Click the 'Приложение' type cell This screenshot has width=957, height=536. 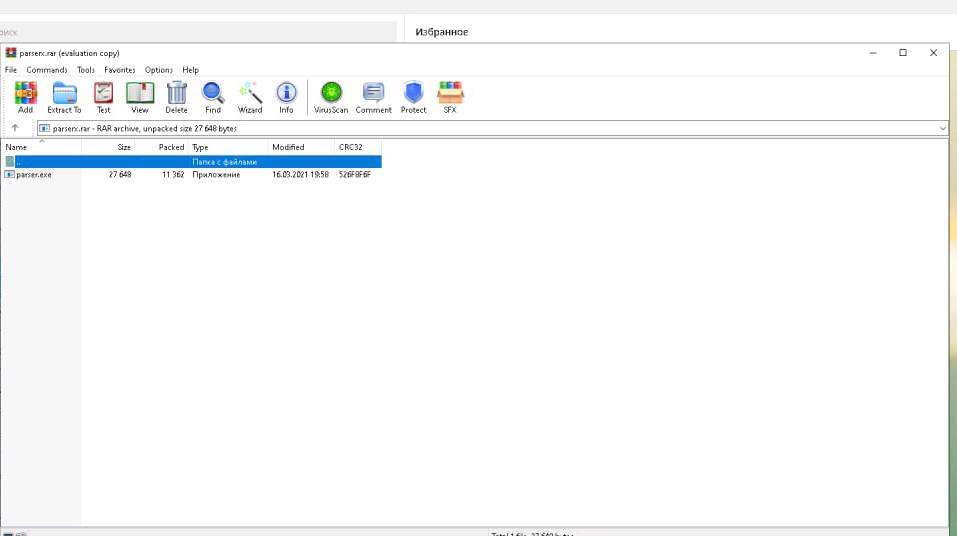pyautogui.click(x=216, y=175)
